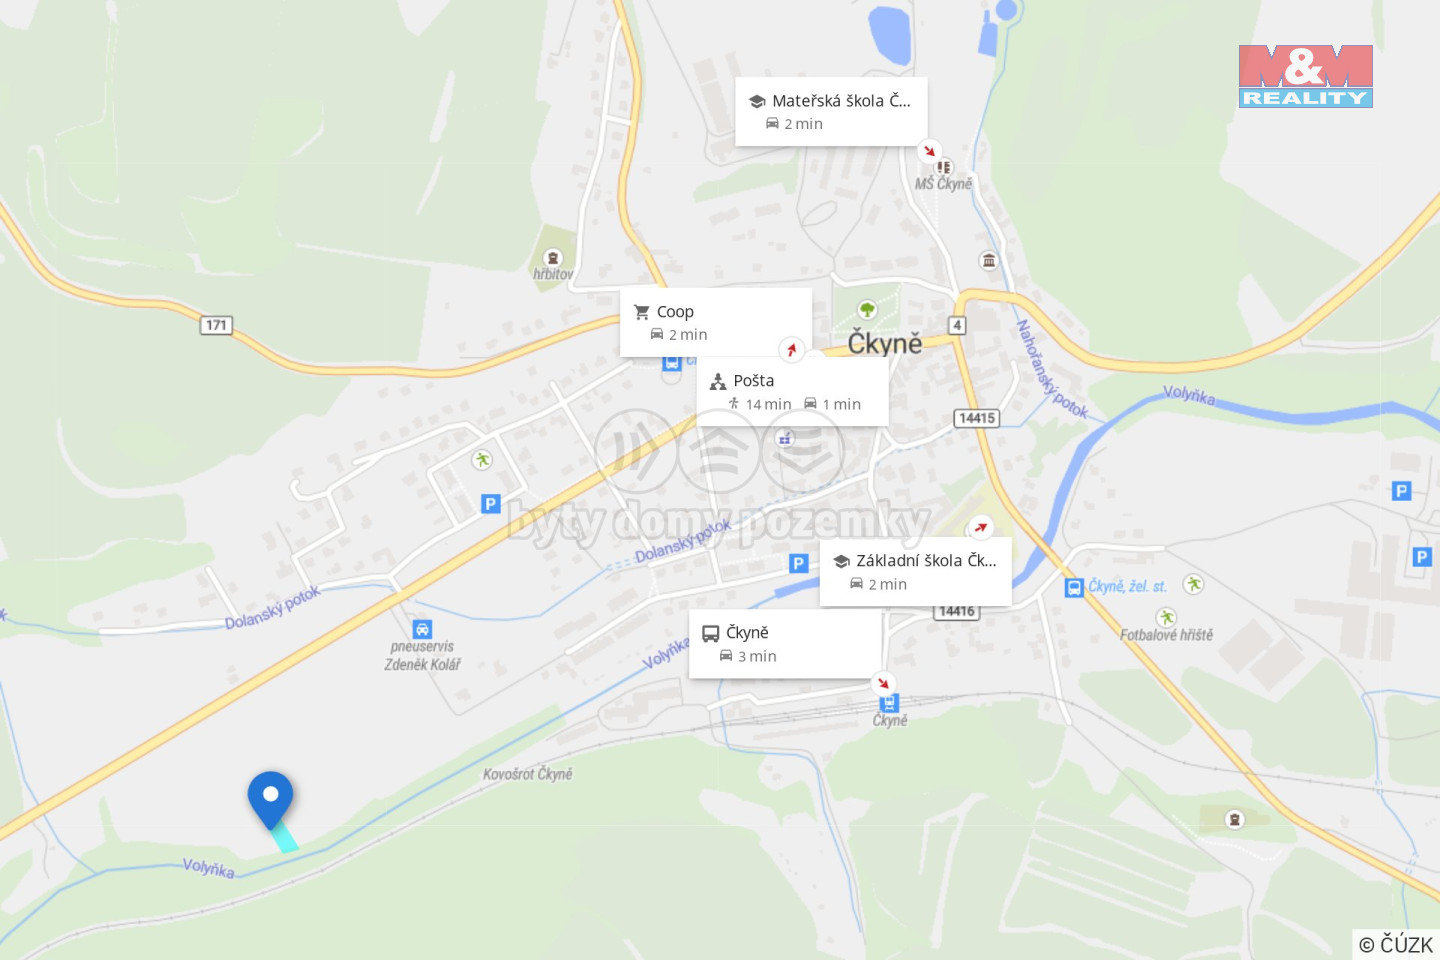1440x960 pixels.
Task: Open the Pošta info card
Action: pyautogui.click(x=792, y=391)
